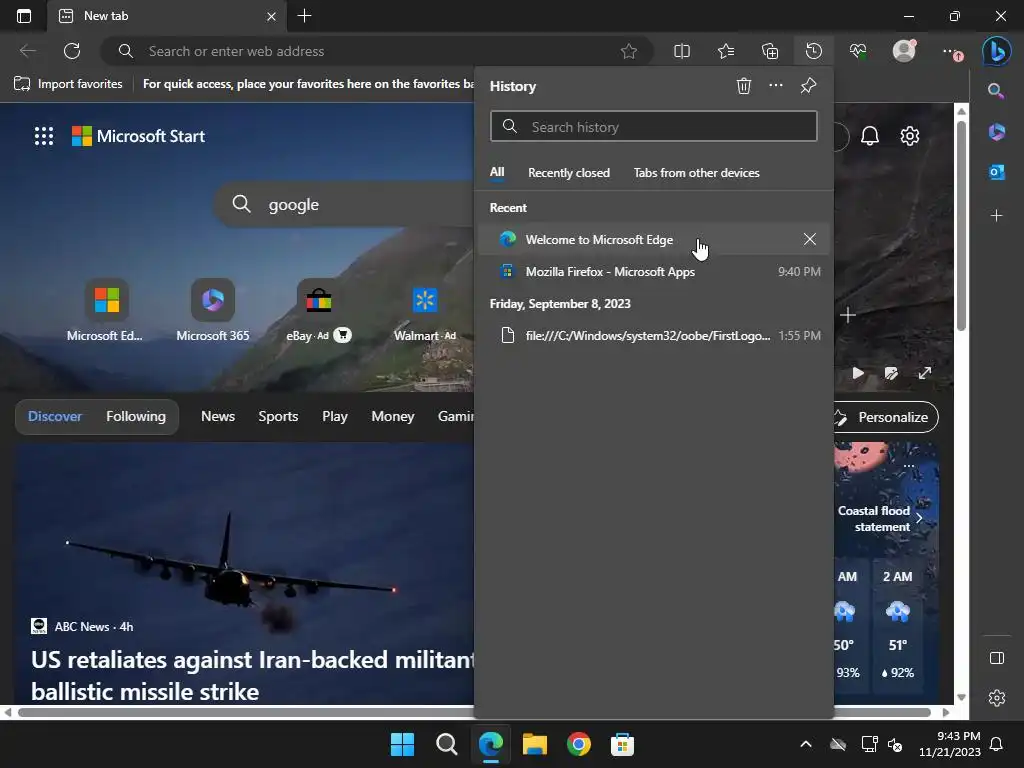
Task: Open ABC News Iran-backed militants article
Action: tap(252, 675)
